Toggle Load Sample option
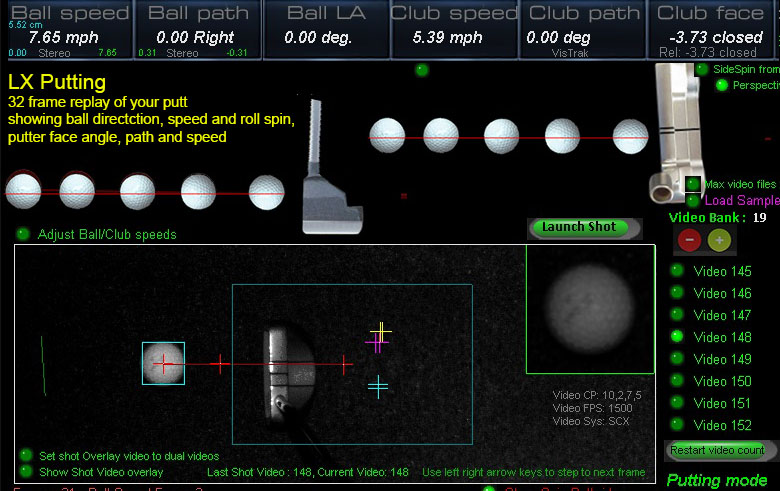Screen dimensions: 780x491 pyautogui.click(x=692, y=200)
